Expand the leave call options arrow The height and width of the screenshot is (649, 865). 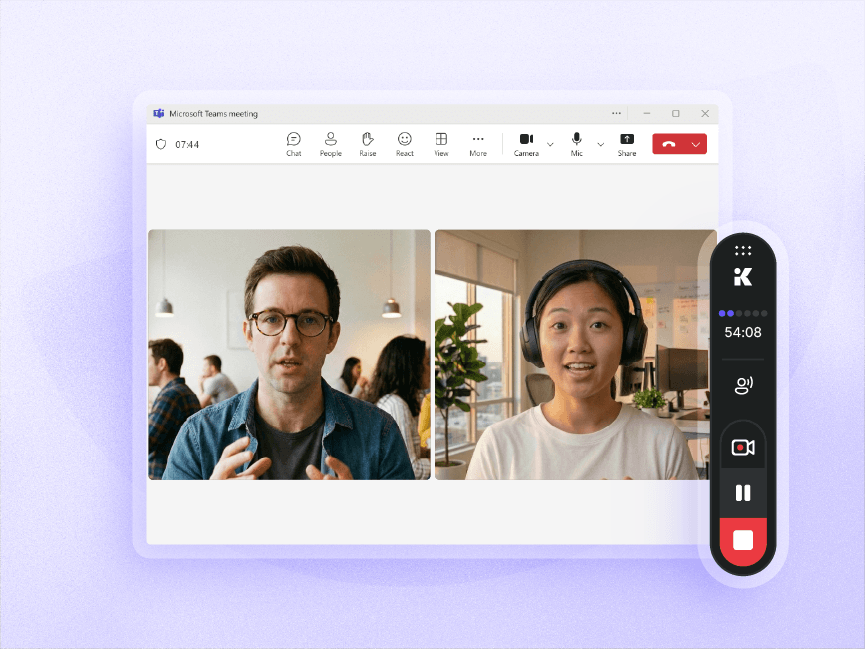[x=696, y=144]
